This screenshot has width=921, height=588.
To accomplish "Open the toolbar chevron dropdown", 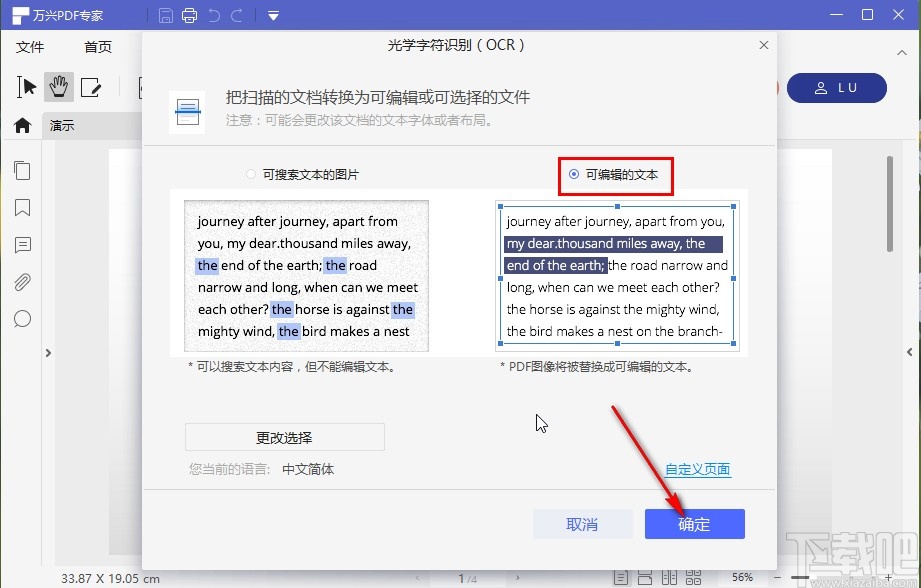I will 272,14.
